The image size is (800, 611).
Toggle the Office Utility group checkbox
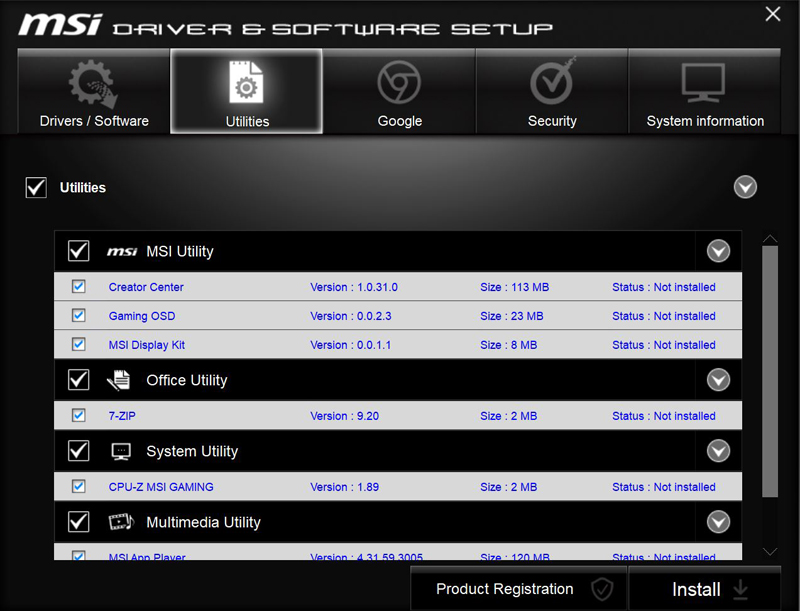pyautogui.click(x=79, y=380)
